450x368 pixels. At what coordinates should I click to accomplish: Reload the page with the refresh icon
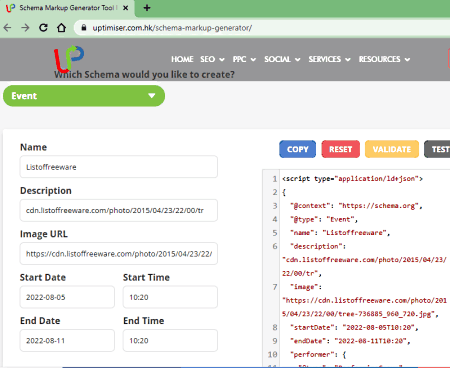coord(43,28)
